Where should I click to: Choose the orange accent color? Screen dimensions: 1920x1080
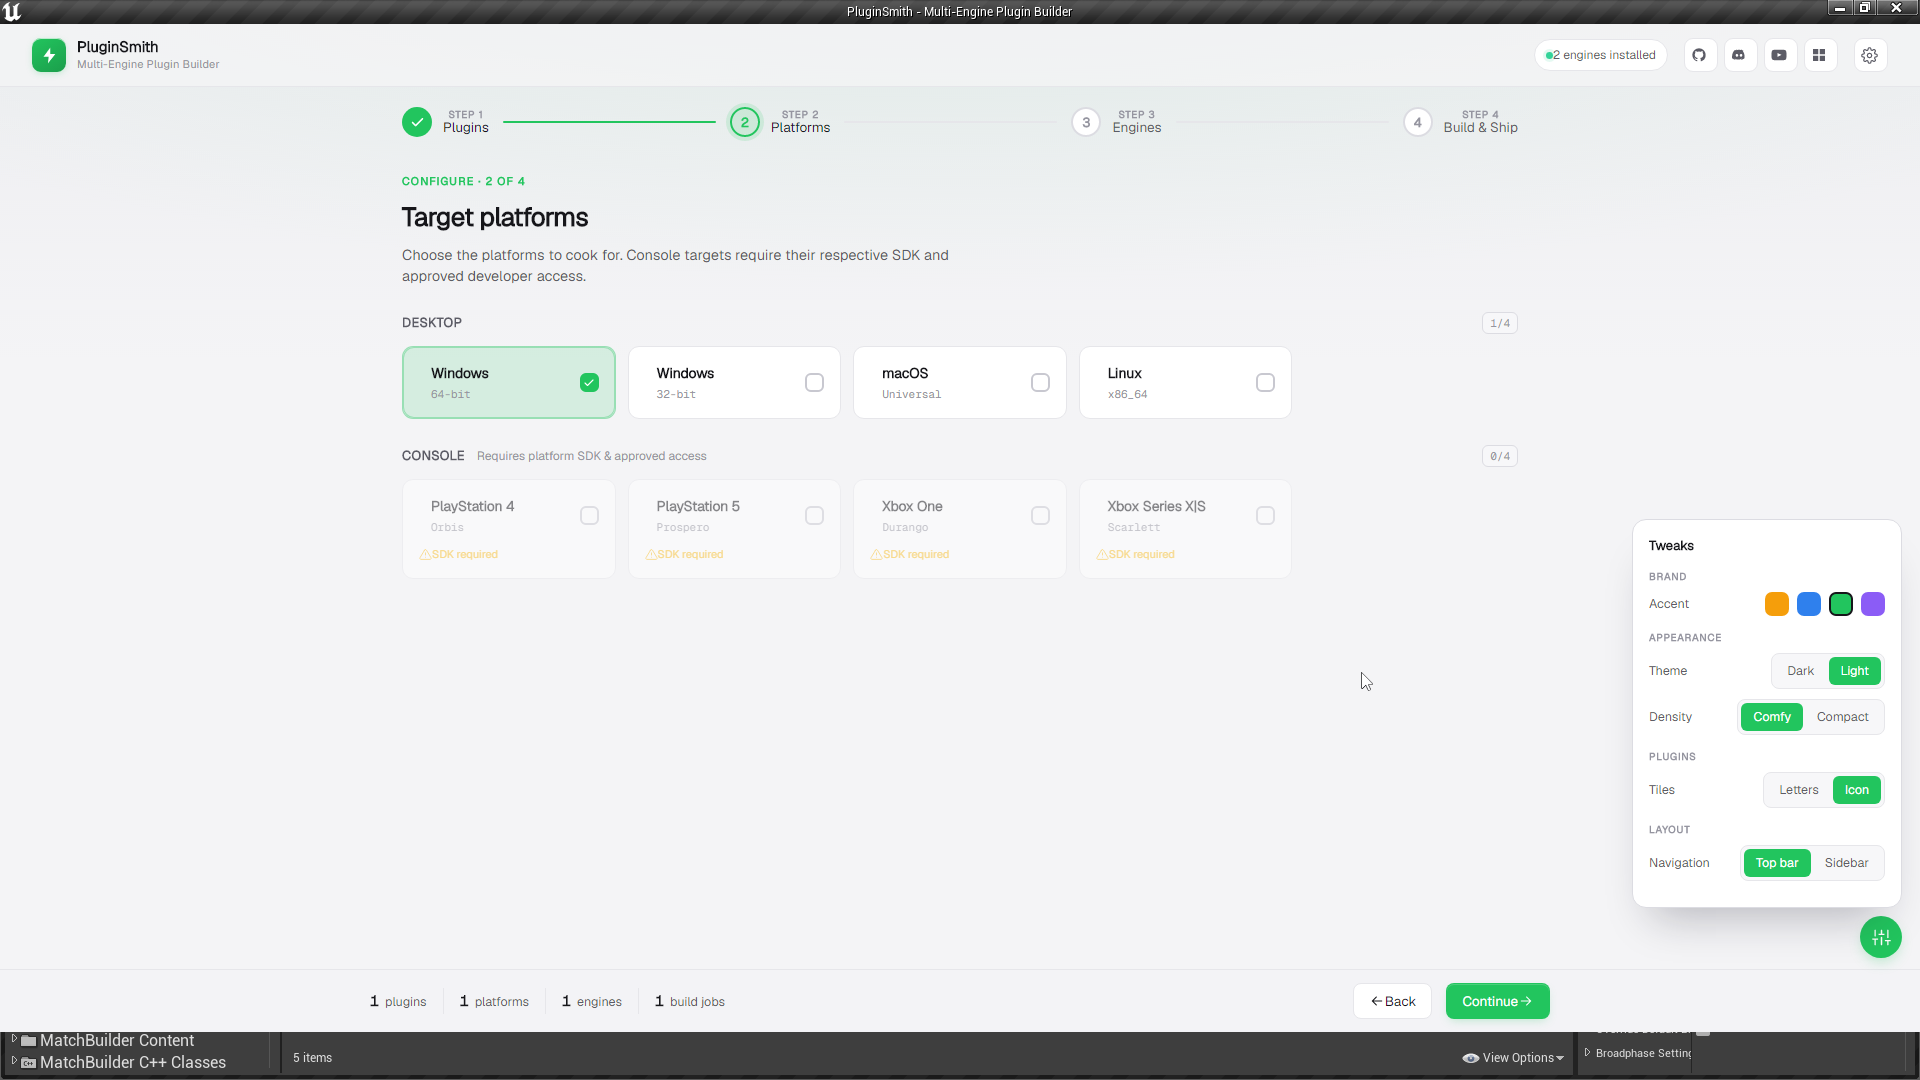coord(1777,604)
